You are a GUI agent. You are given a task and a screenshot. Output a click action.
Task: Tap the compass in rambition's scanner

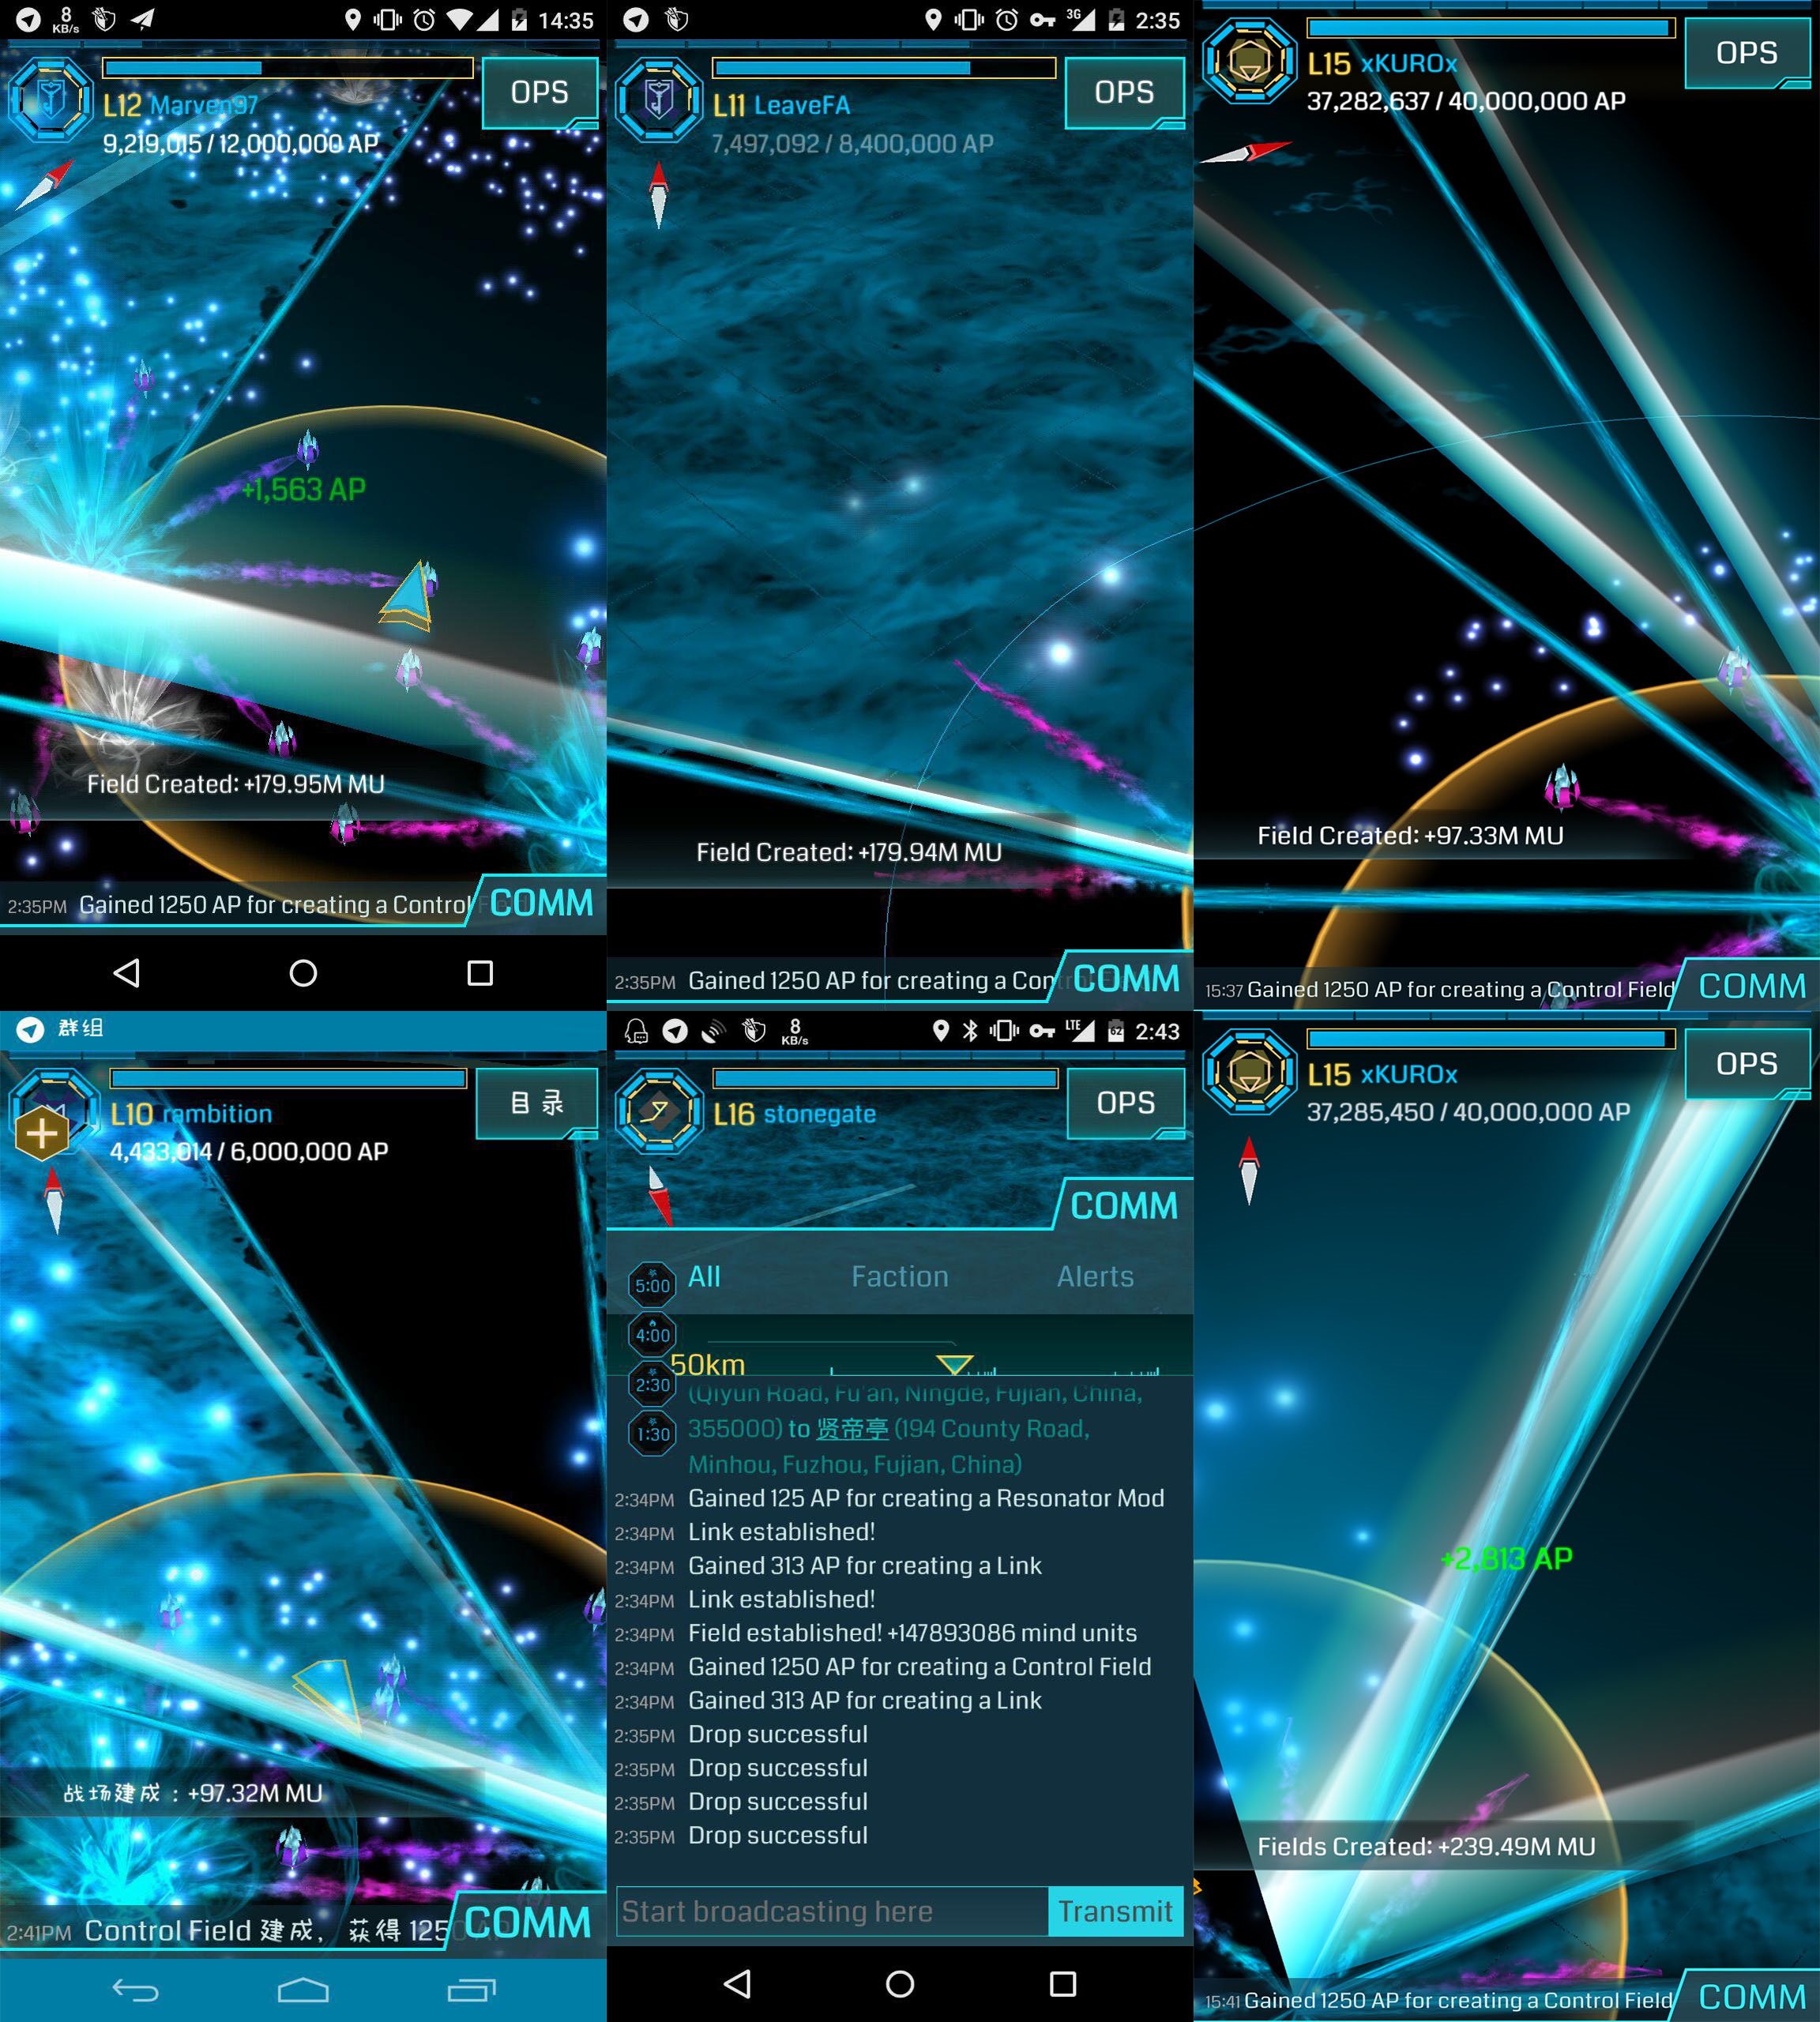(54, 1200)
